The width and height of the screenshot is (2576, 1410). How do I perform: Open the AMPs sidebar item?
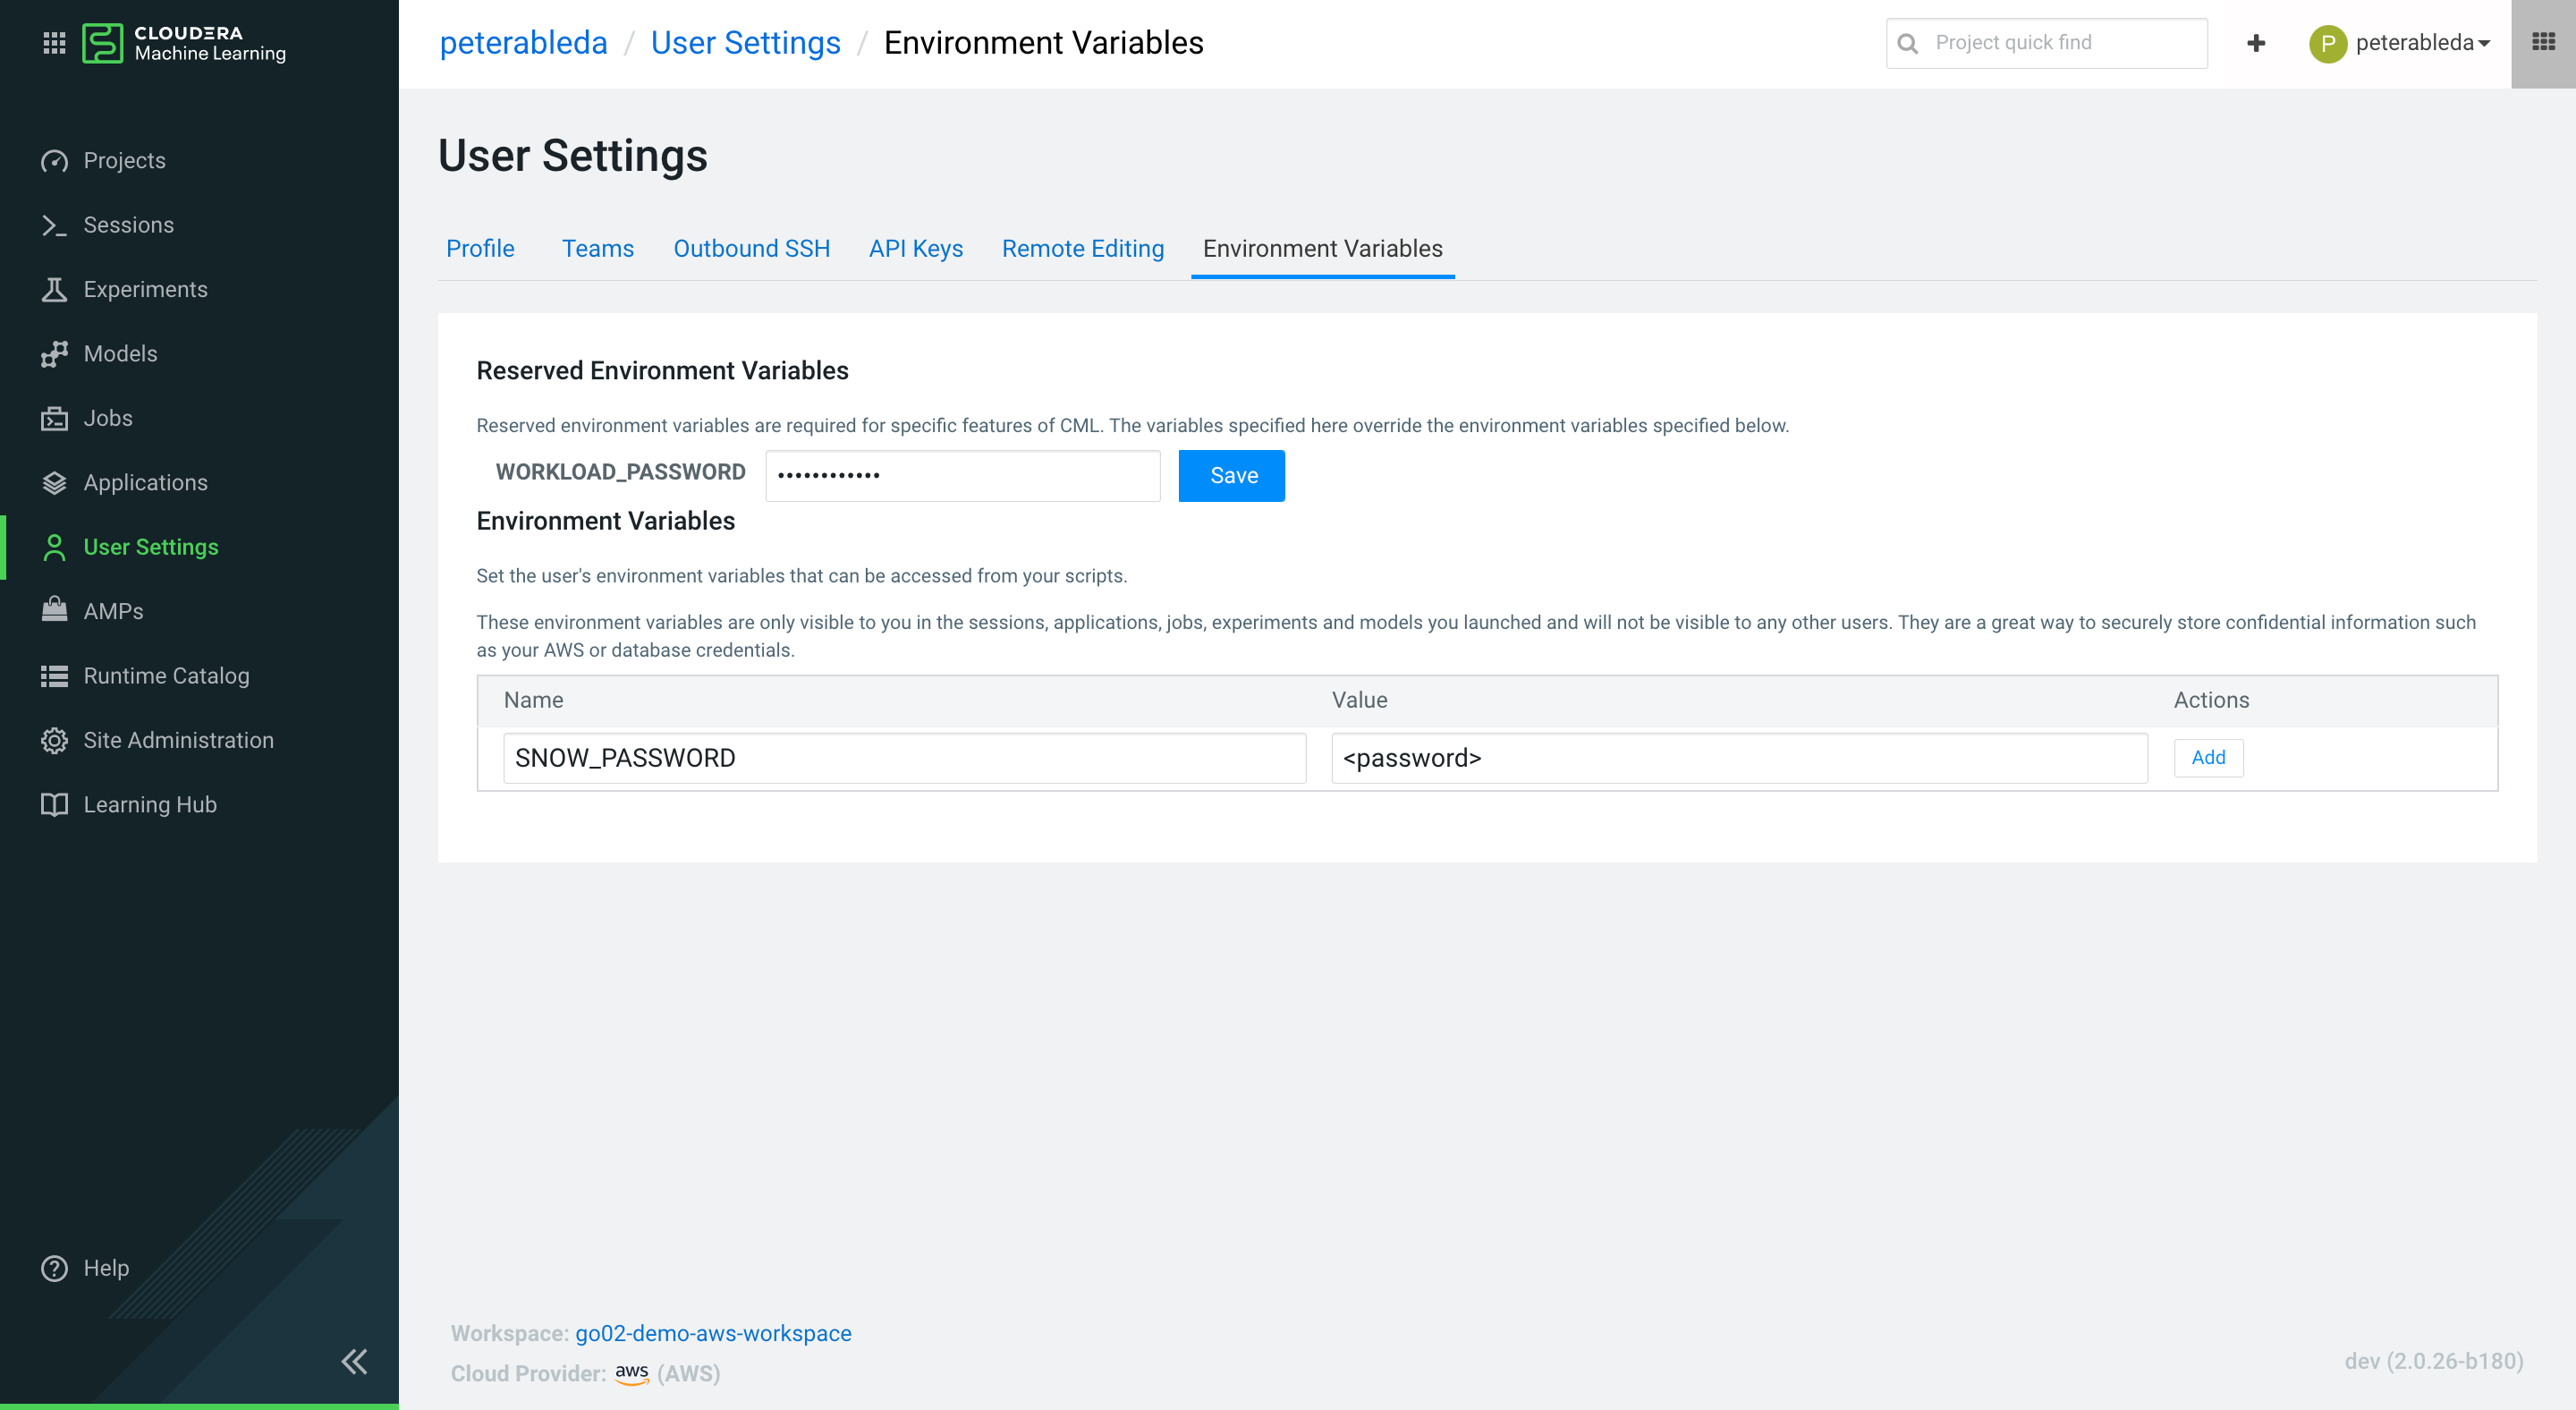pos(113,610)
